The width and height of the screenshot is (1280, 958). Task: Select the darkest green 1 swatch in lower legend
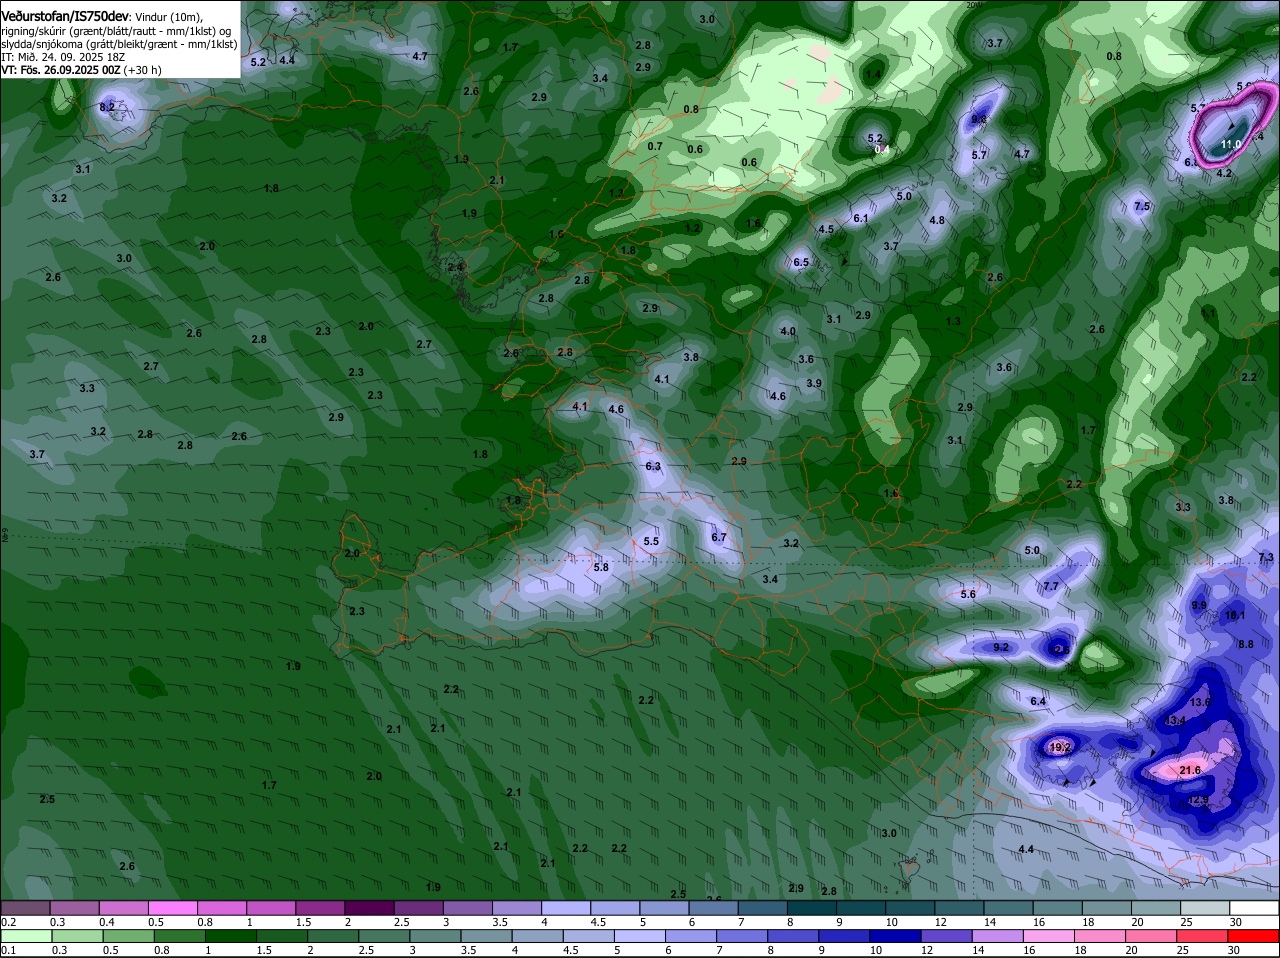[x=231, y=936]
